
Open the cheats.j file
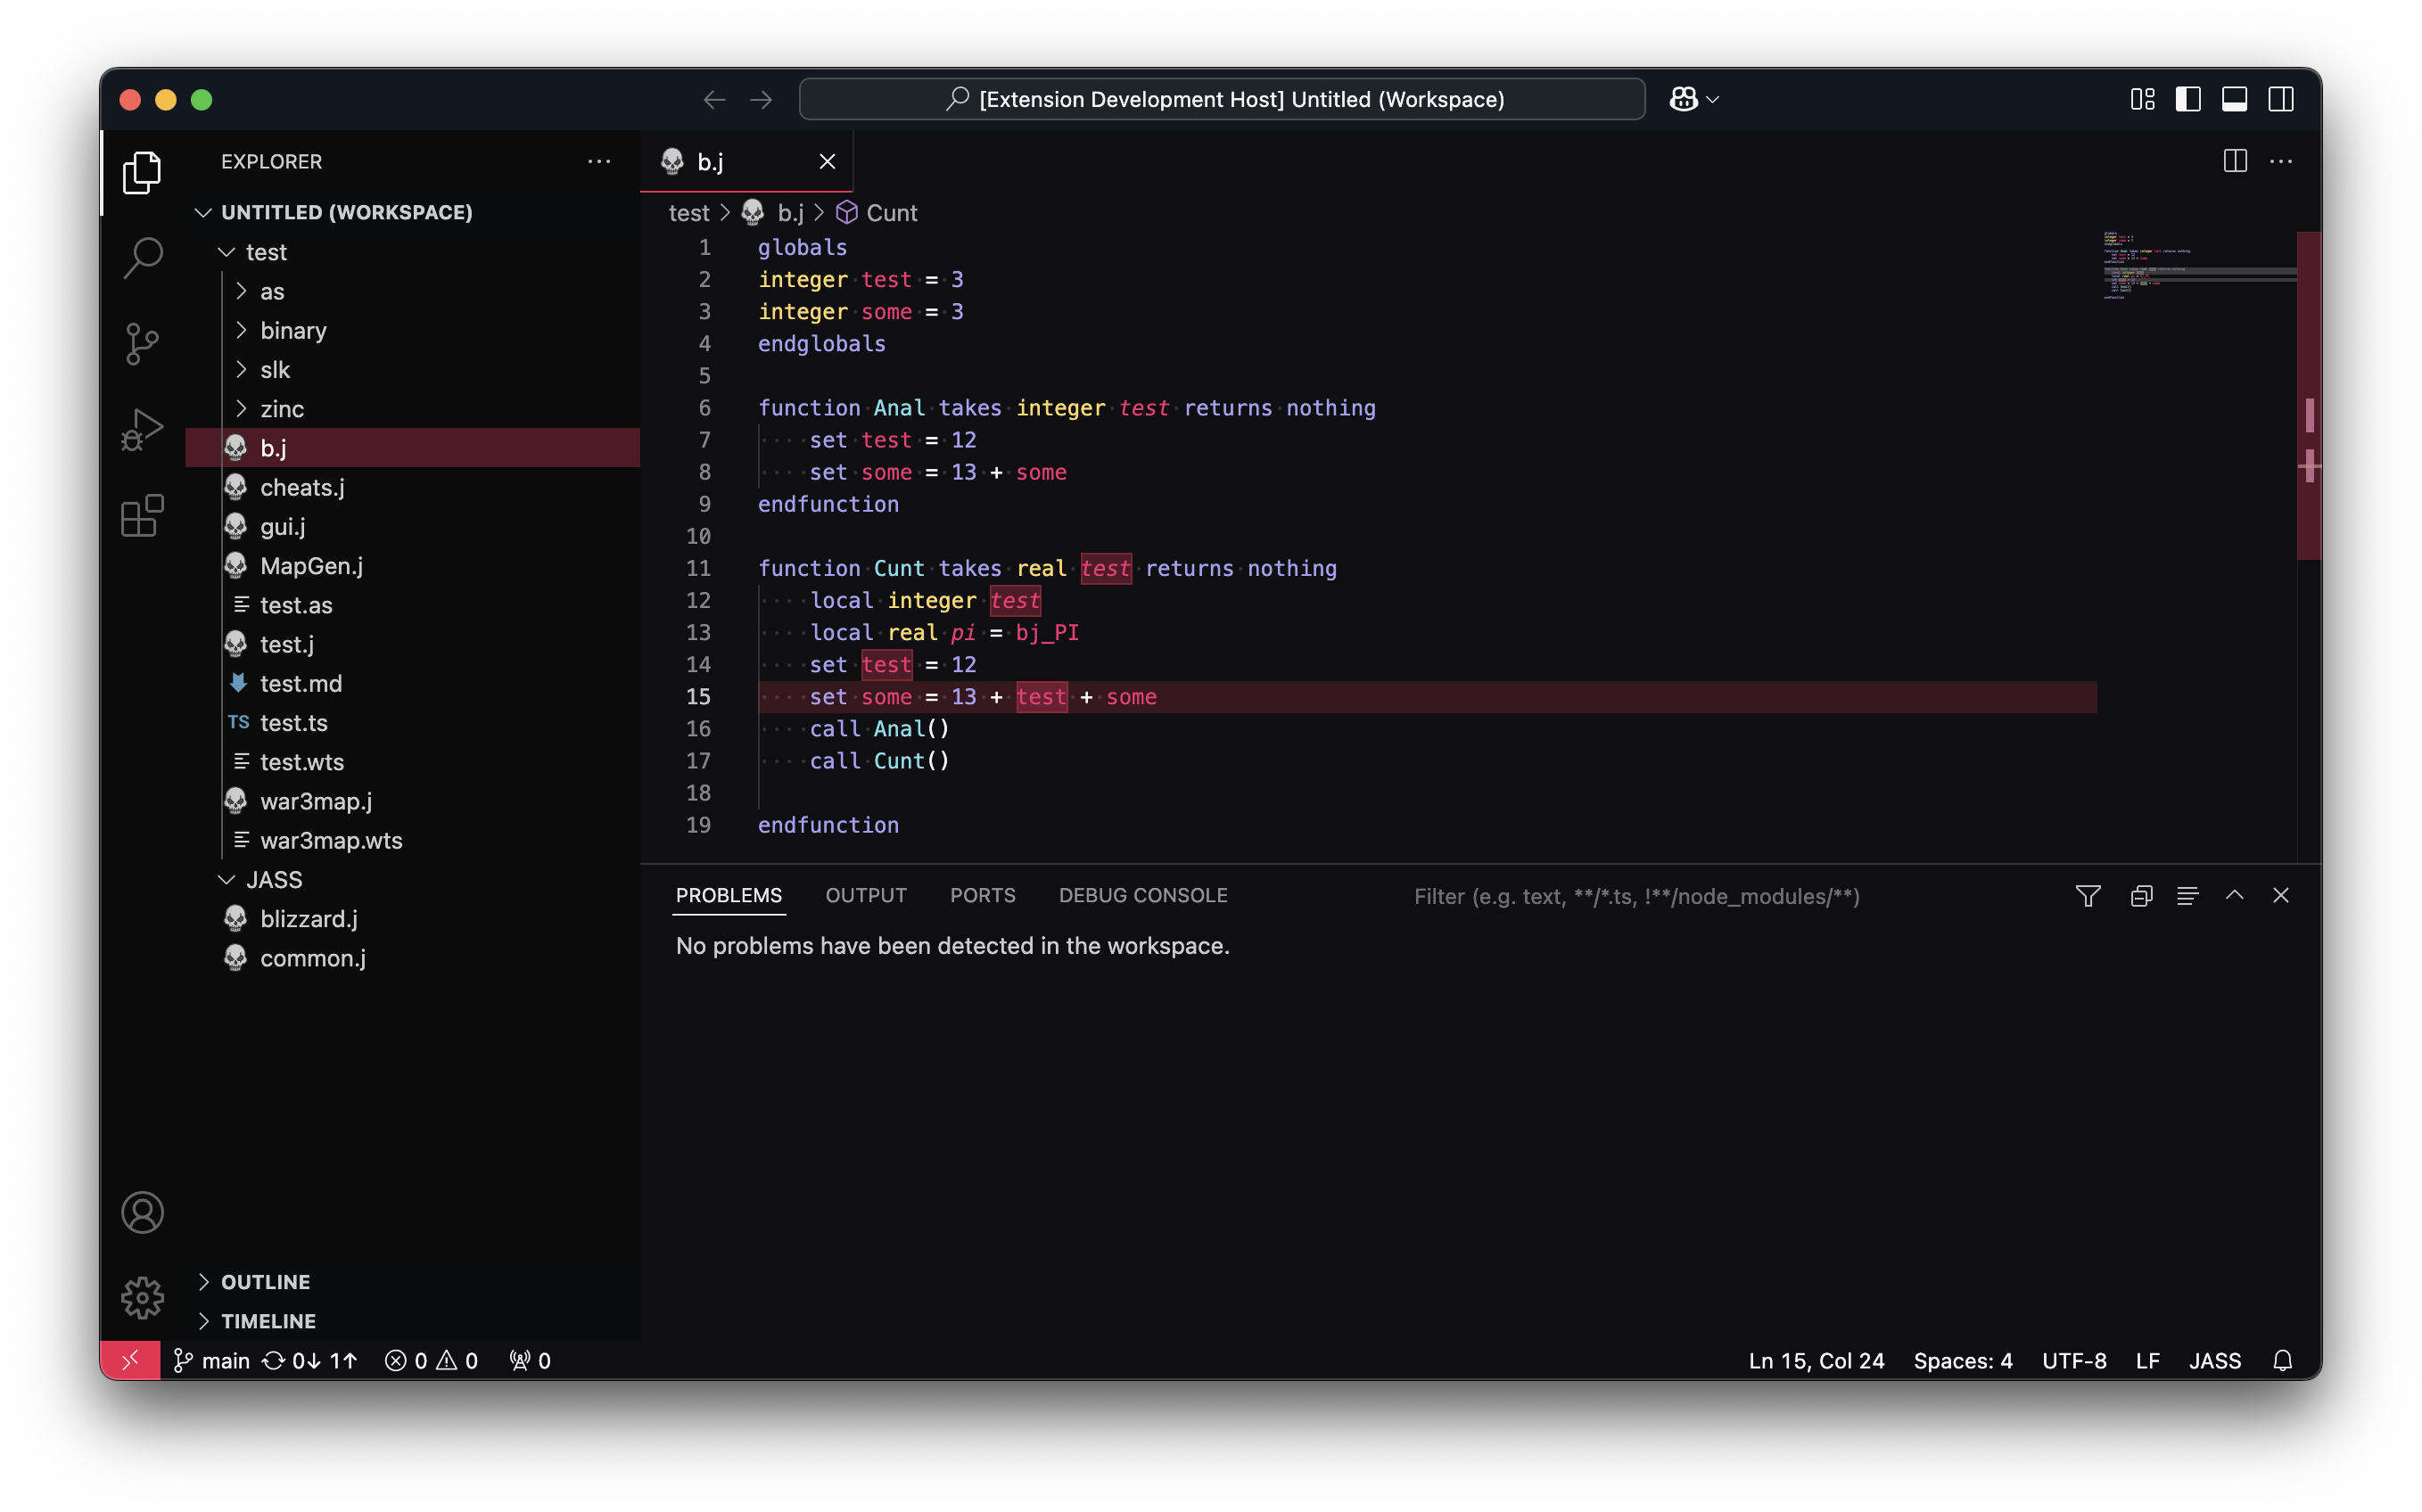(302, 487)
